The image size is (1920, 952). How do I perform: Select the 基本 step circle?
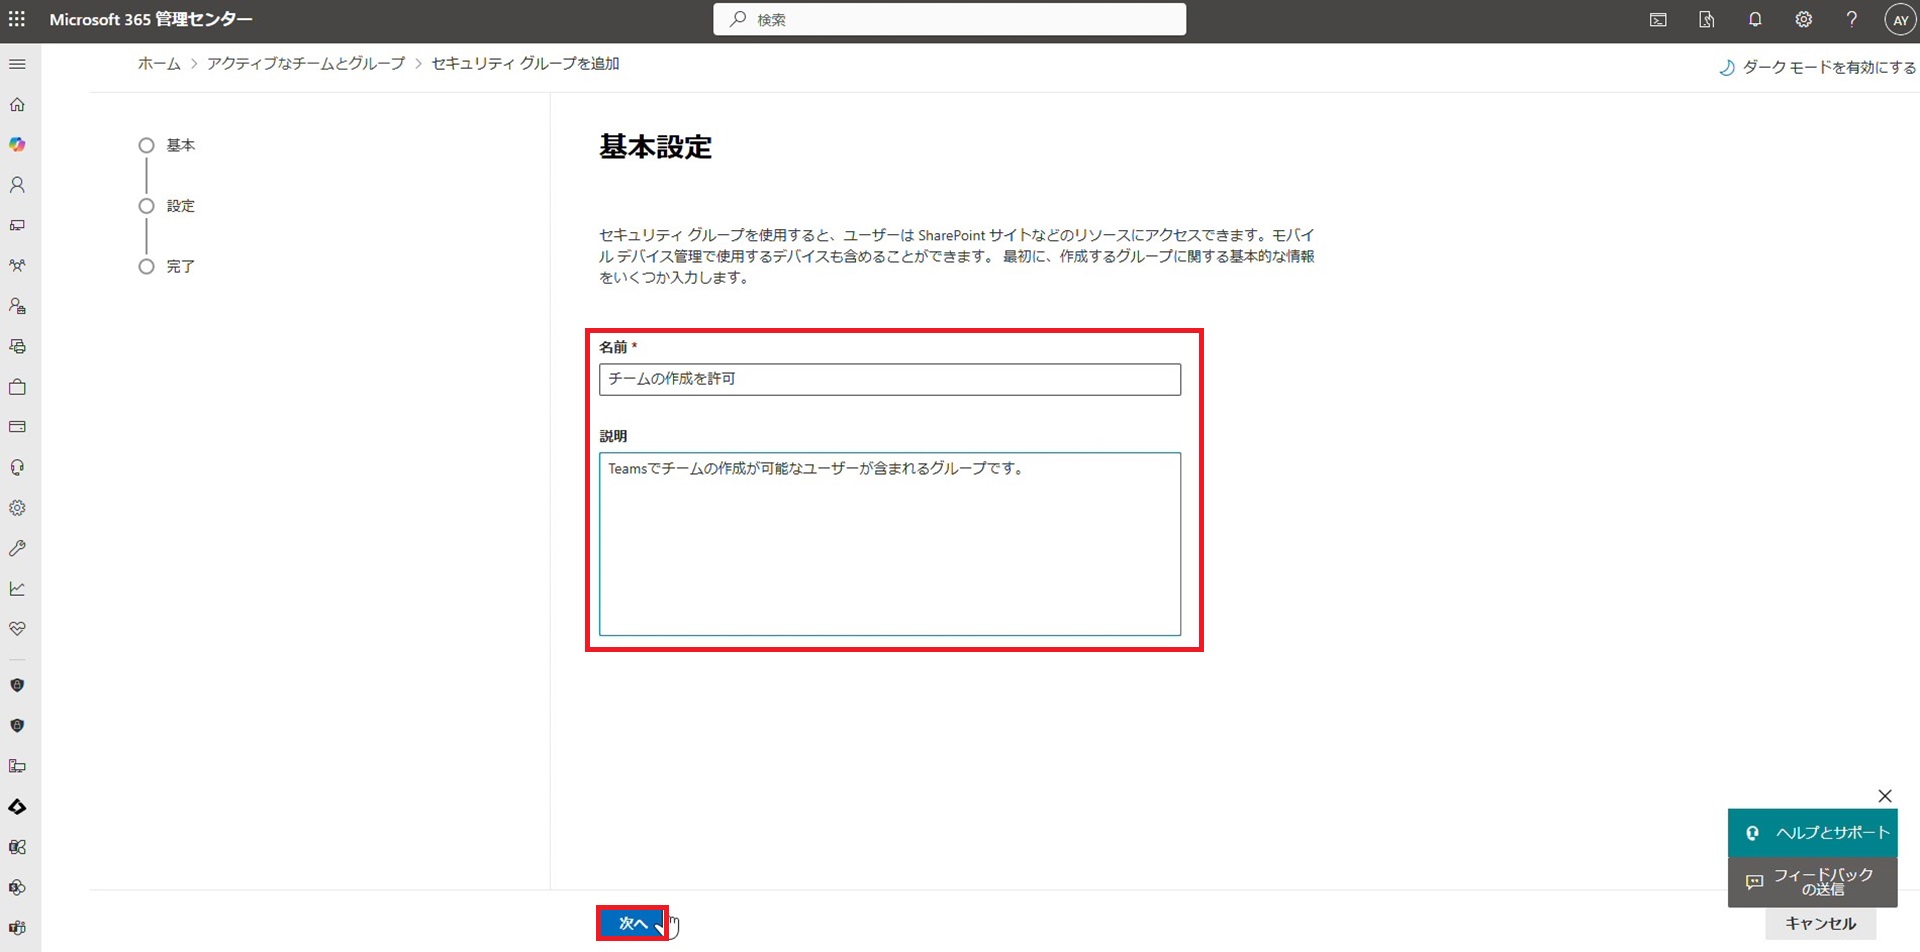146,145
